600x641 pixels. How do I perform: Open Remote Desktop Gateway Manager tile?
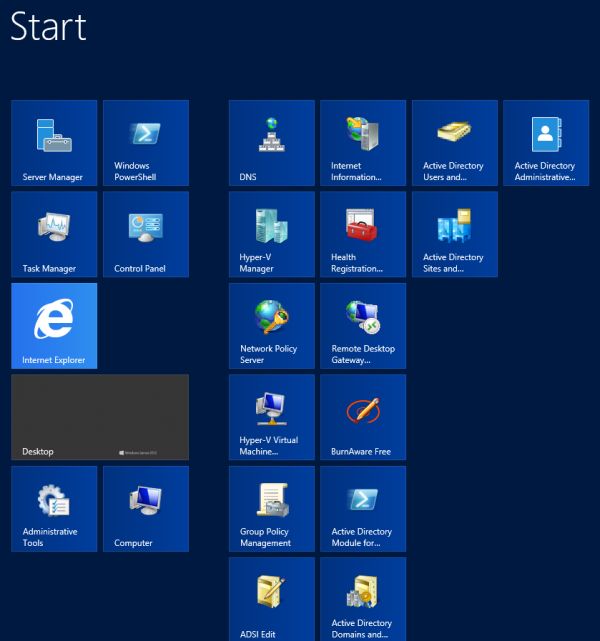(x=363, y=326)
